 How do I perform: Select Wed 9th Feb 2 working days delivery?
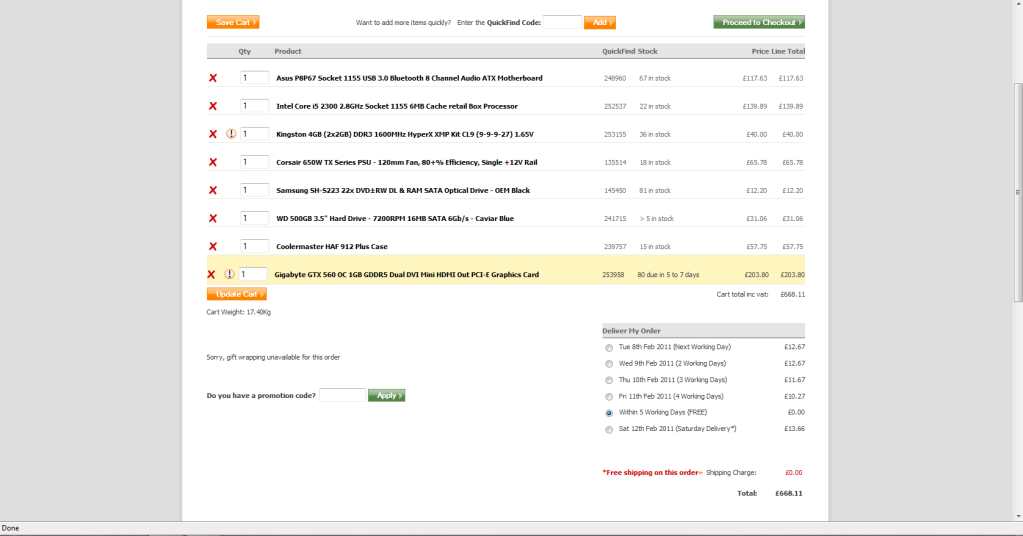click(x=609, y=364)
